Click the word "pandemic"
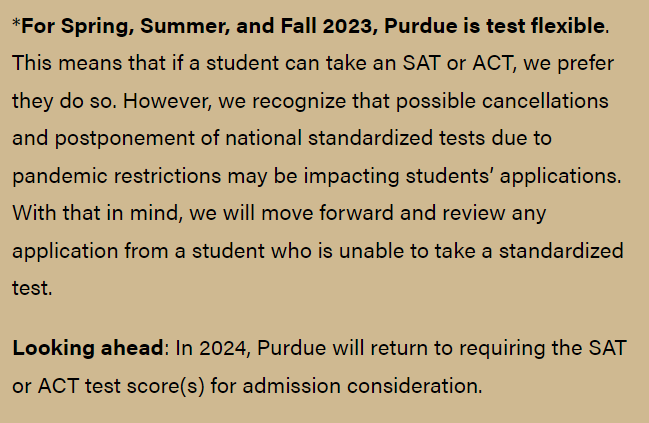Viewport: 649px width, 423px height. [x=58, y=176]
